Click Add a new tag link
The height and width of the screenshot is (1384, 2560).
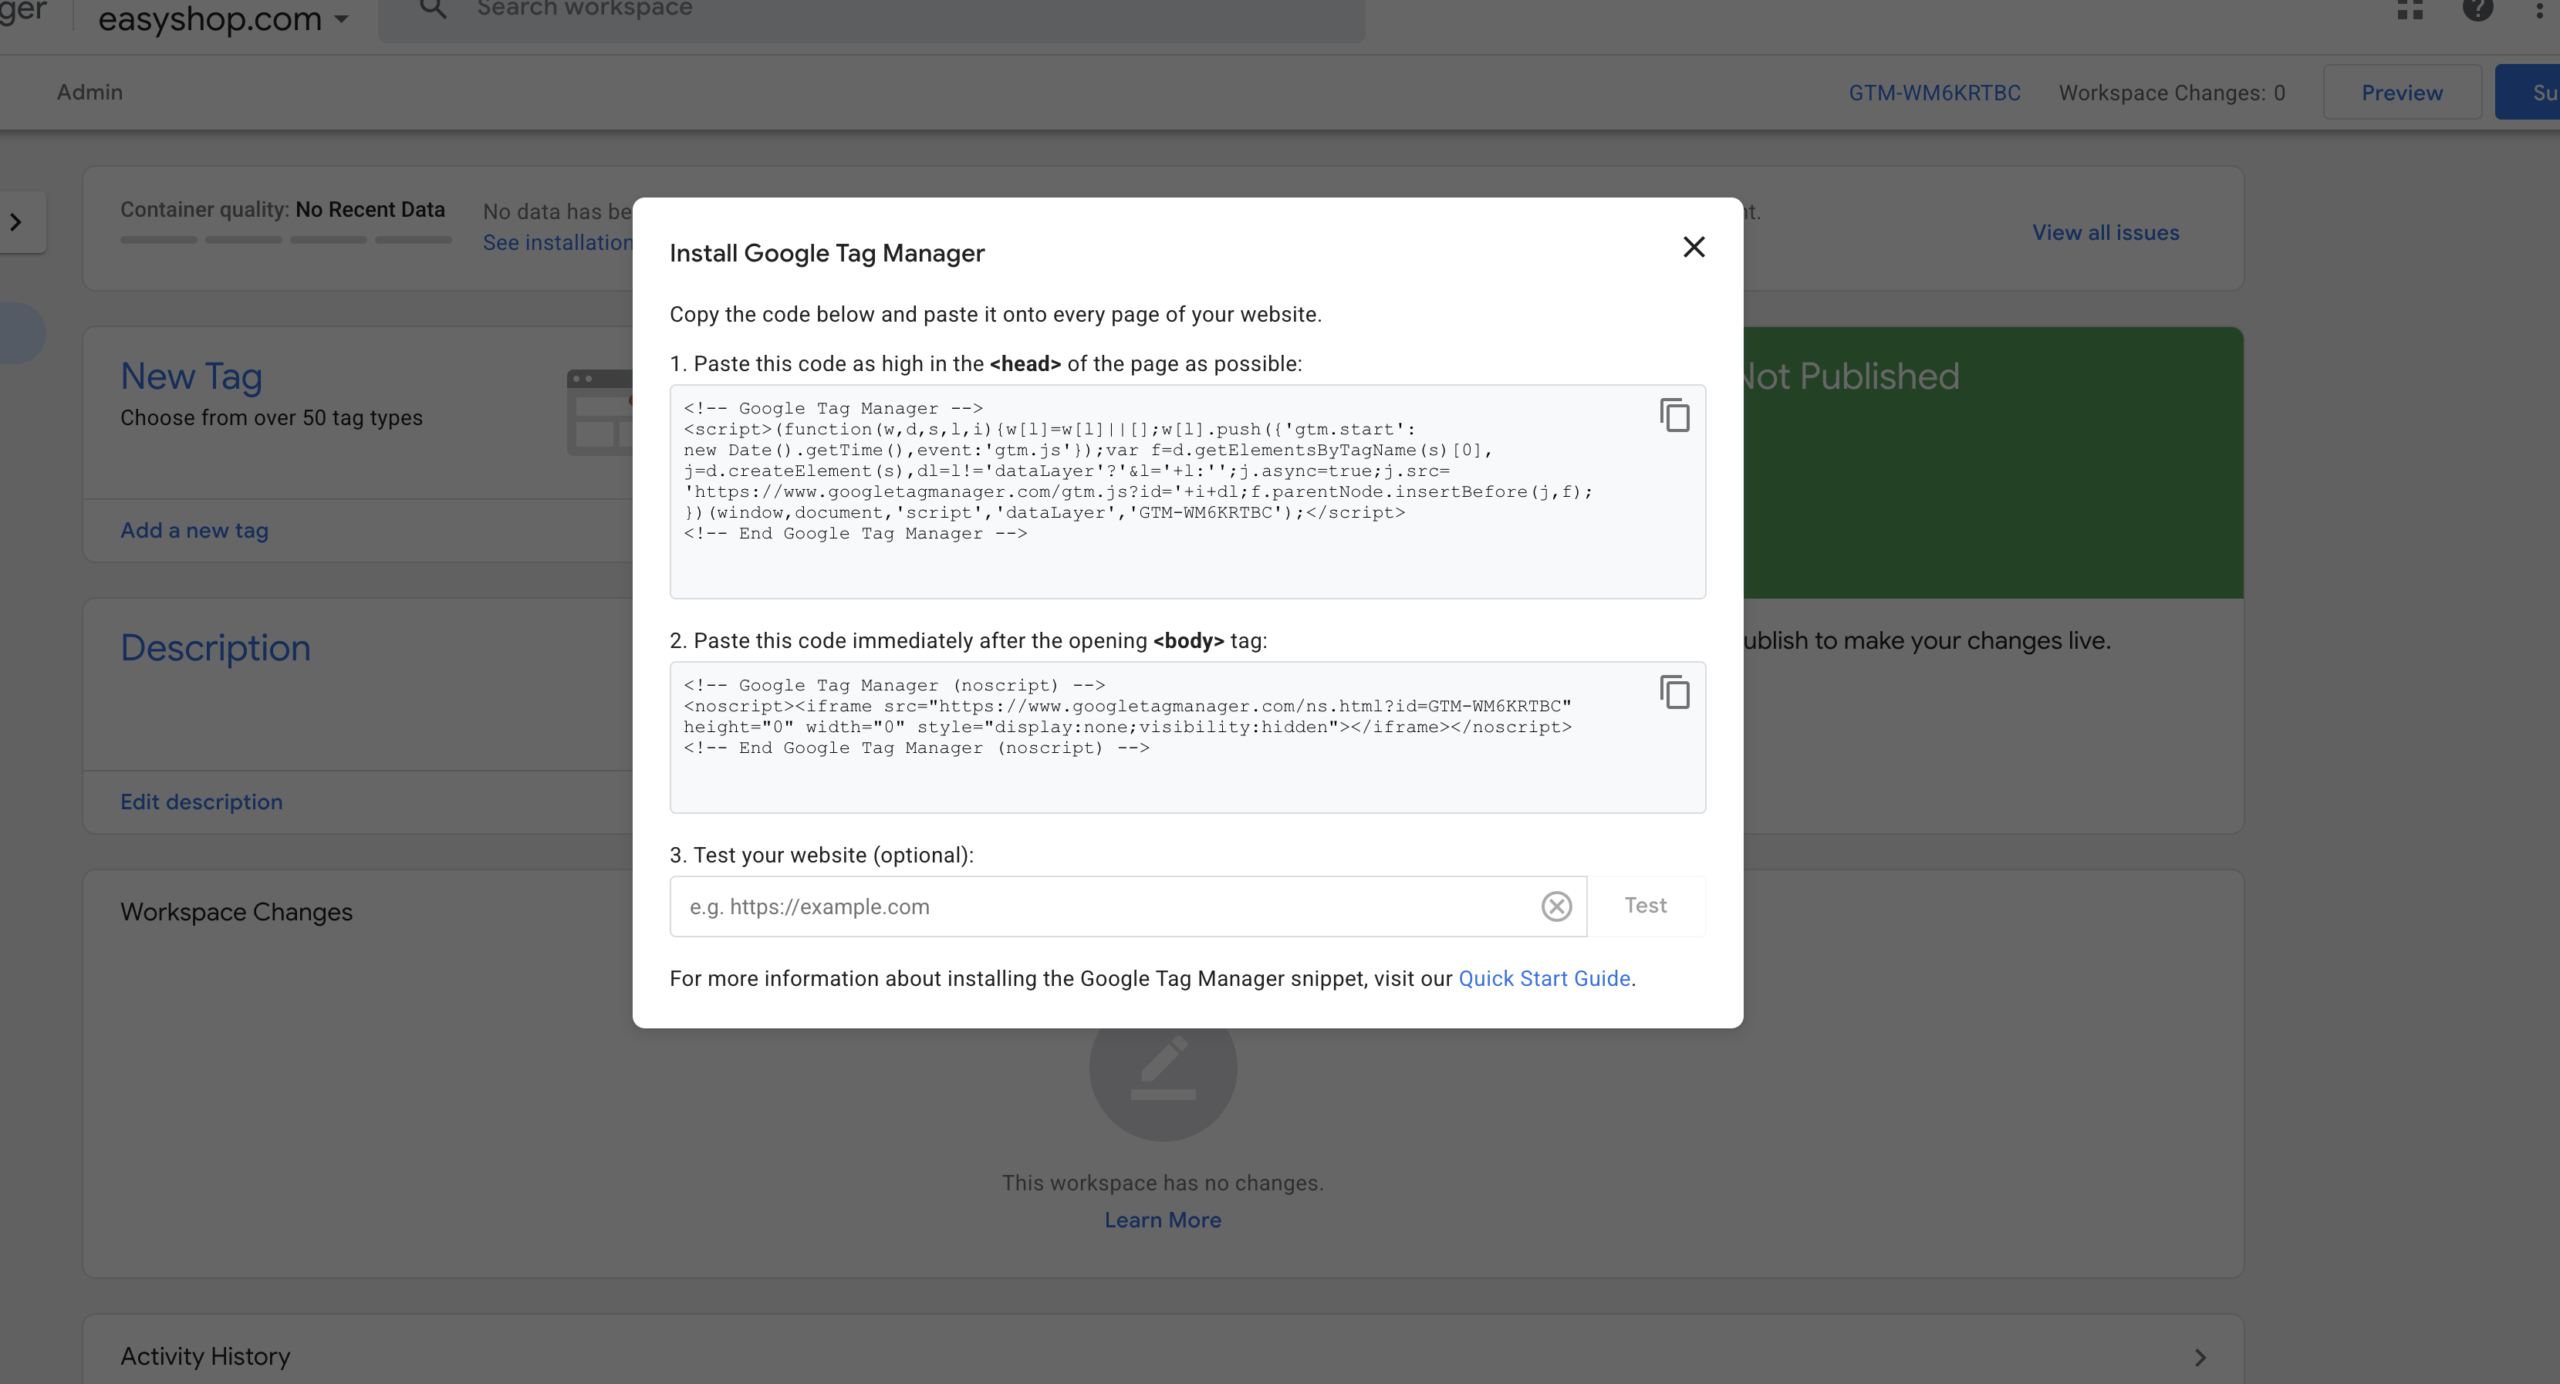coord(194,531)
